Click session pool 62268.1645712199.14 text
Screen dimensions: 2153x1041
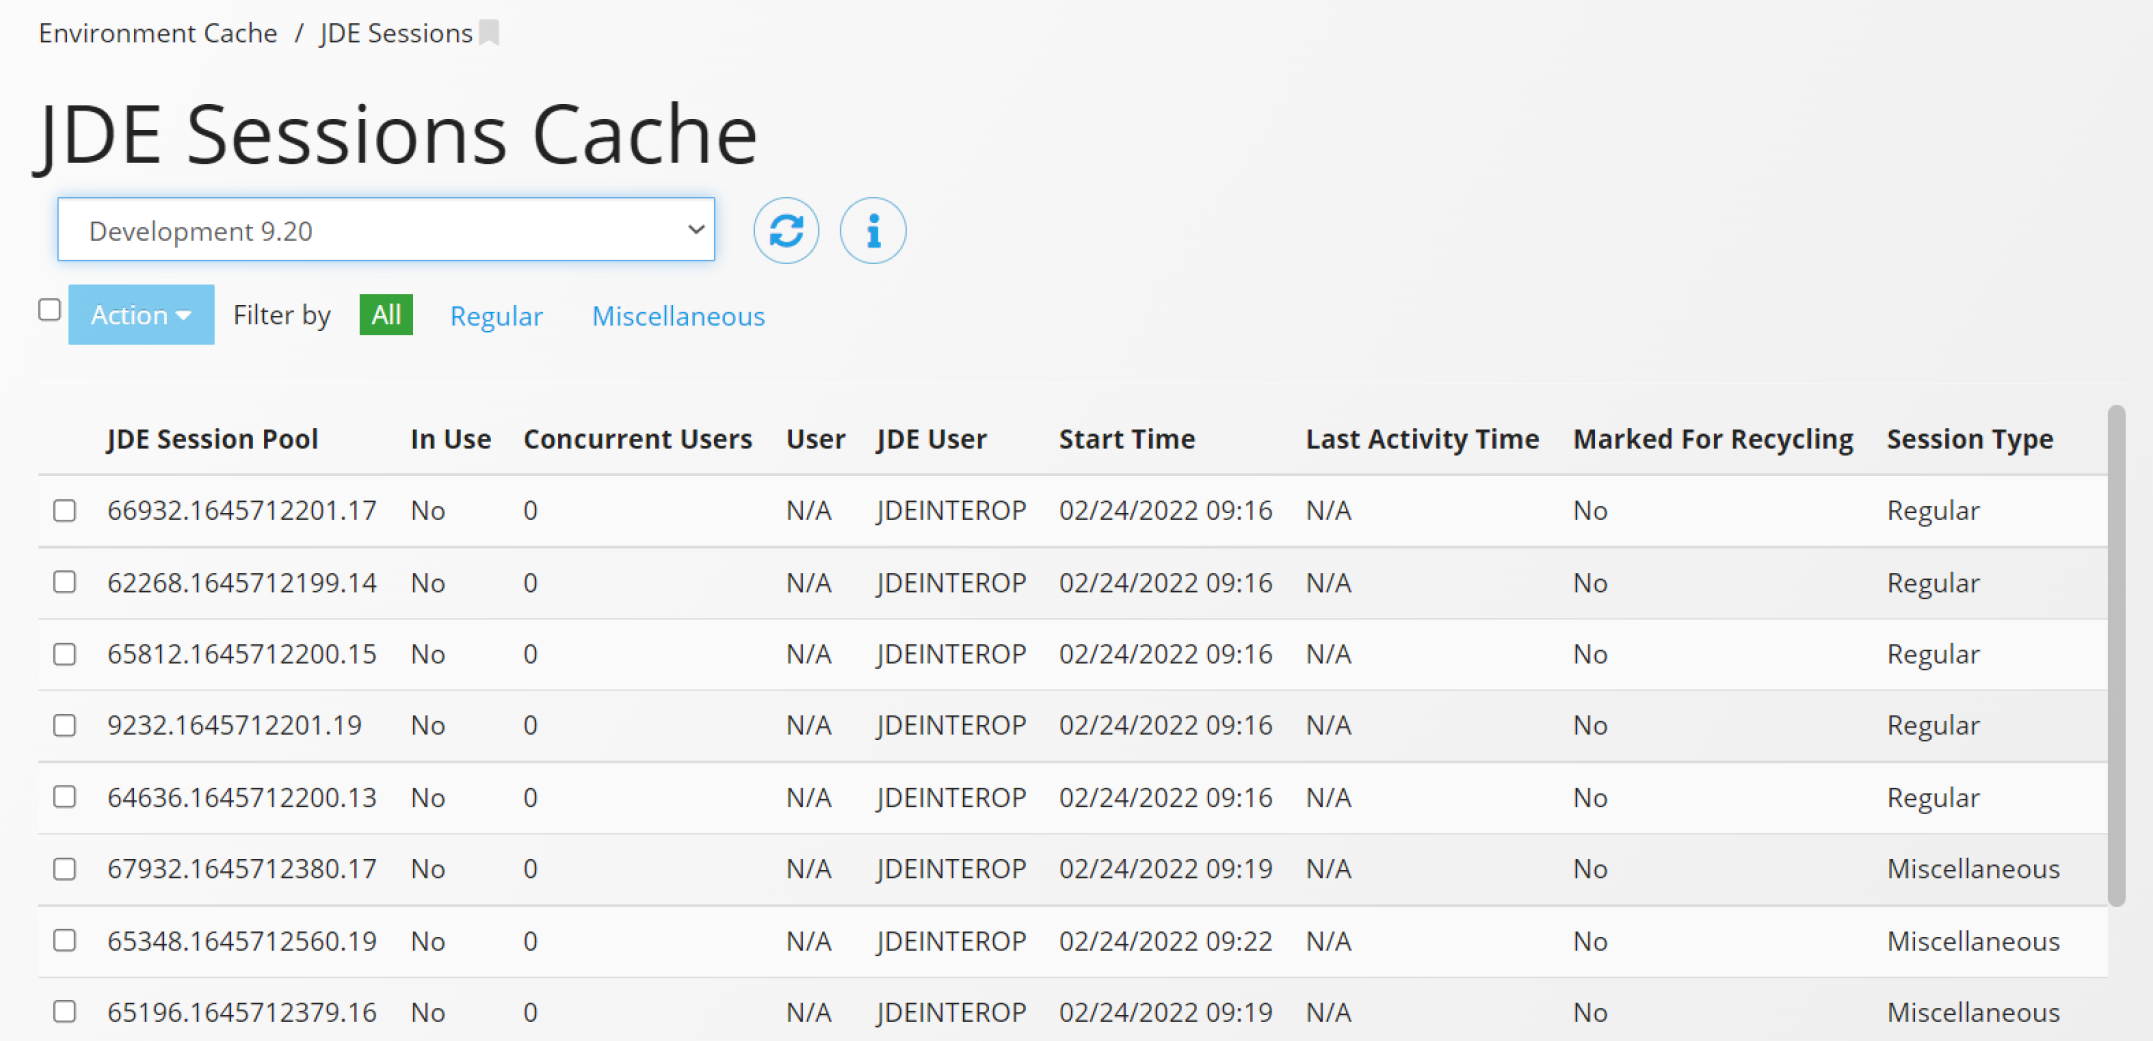(242, 583)
